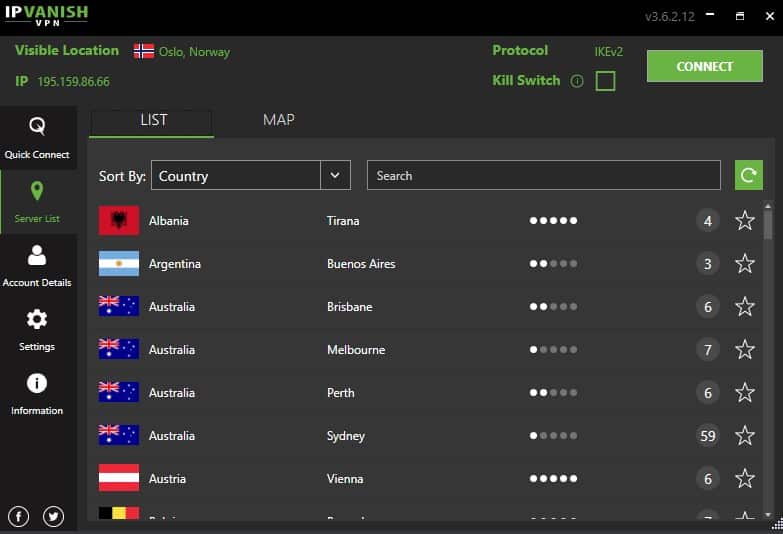Image resolution: width=783 pixels, height=534 pixels.
Task: Star the Perth server
Action: click(x=745, y=392)
